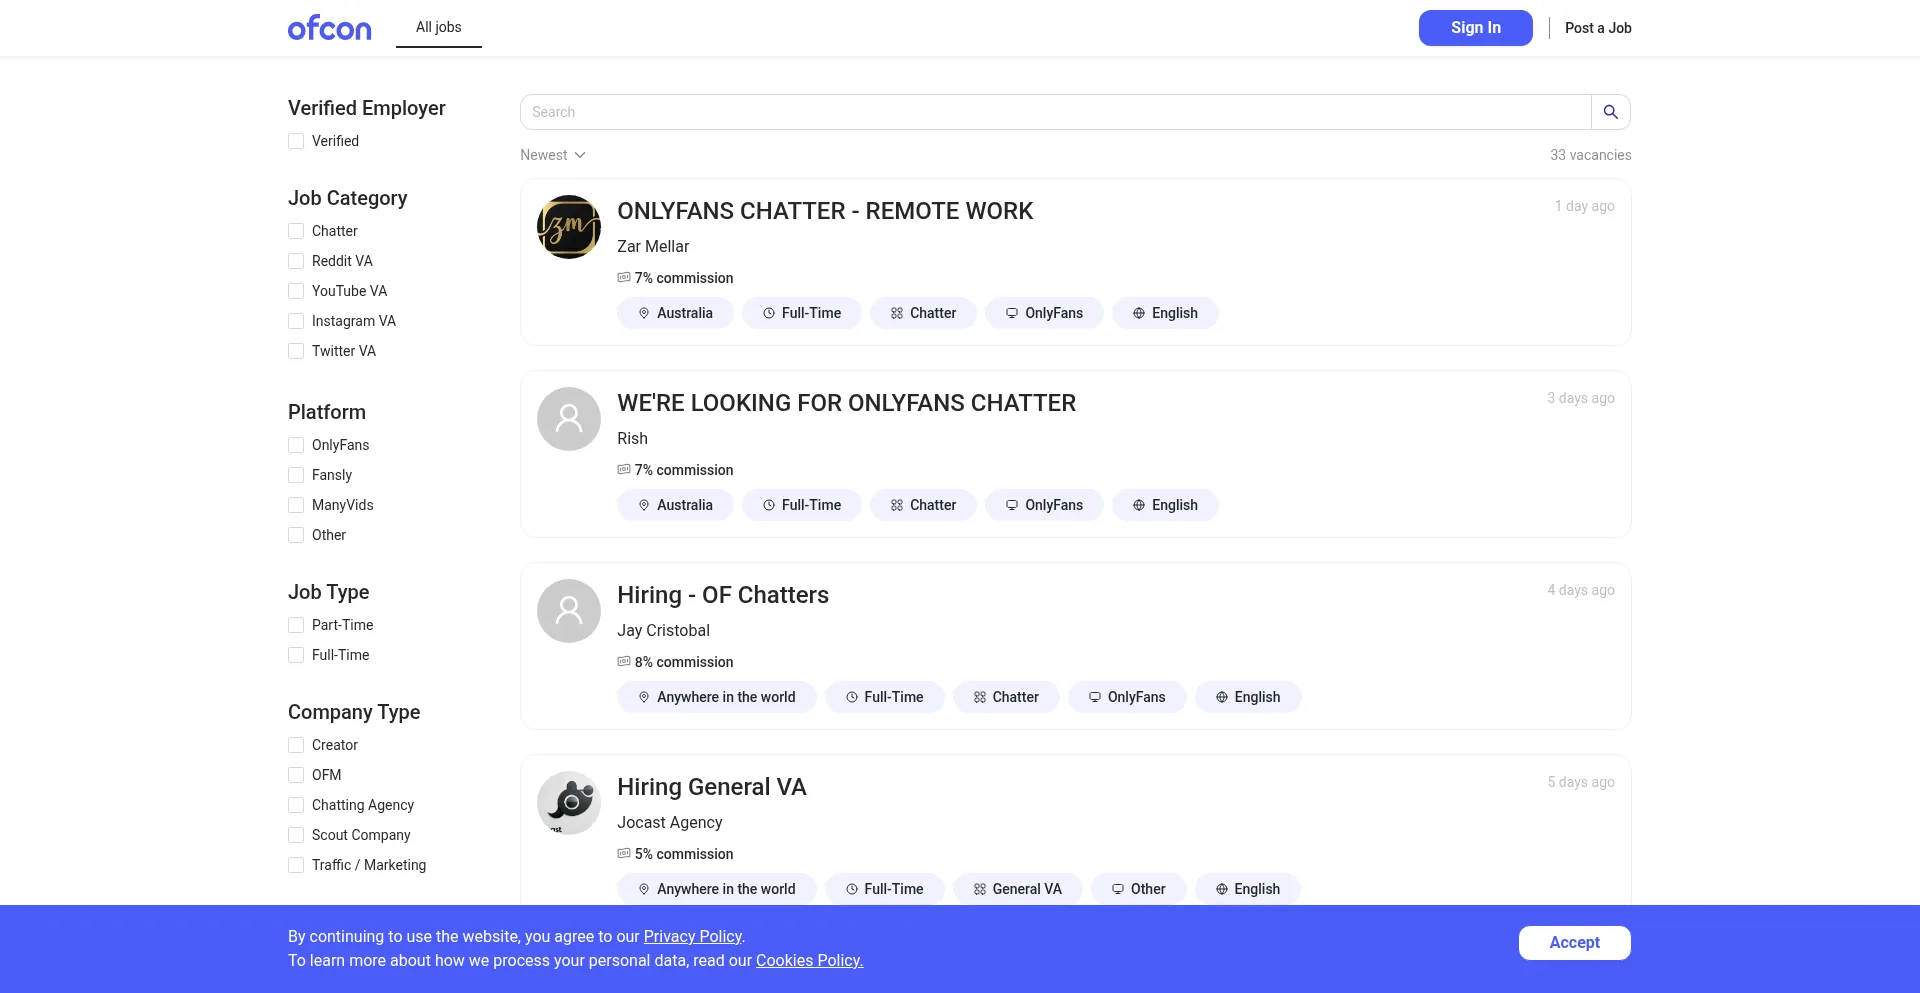Click the Rish default avatar icon
Image resolution: width=1920 pixels, height=993 pixels.
coord(568,419)
